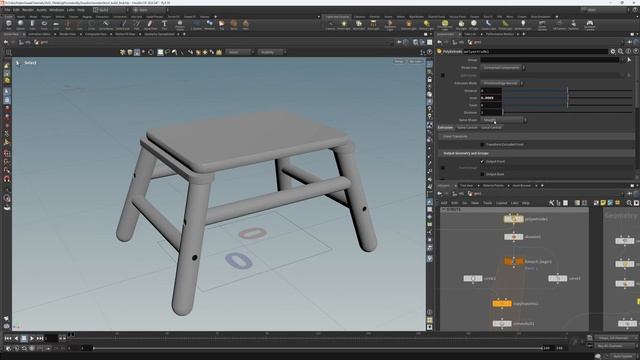This screenshot has width=640, height=360.
Task: Open the Persp viewport menu
Action: [x=399, y=62]
